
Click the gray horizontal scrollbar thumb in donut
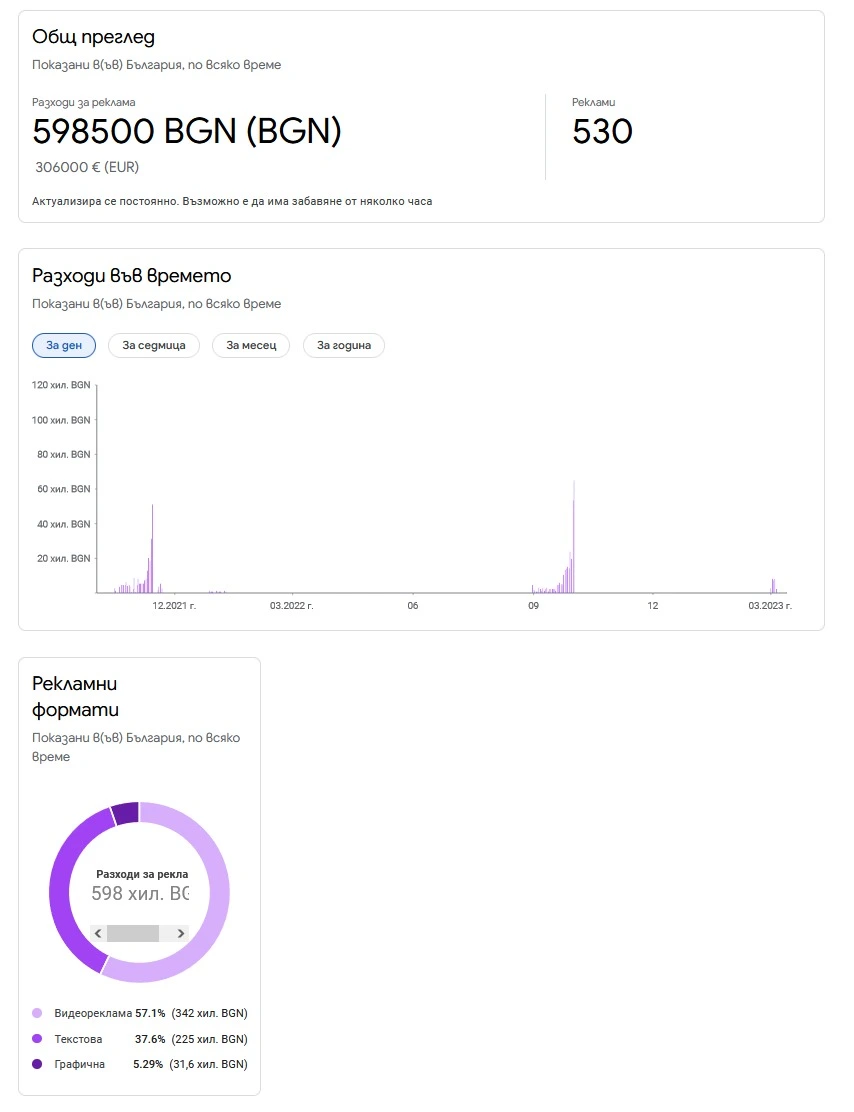[x=133, y=933]
